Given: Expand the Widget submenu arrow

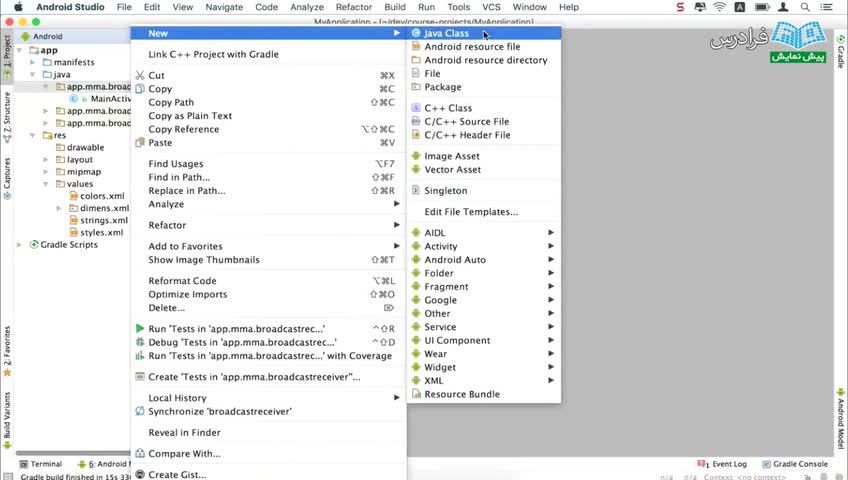Looking at the screenshot, I should click(x=551, y=367).
